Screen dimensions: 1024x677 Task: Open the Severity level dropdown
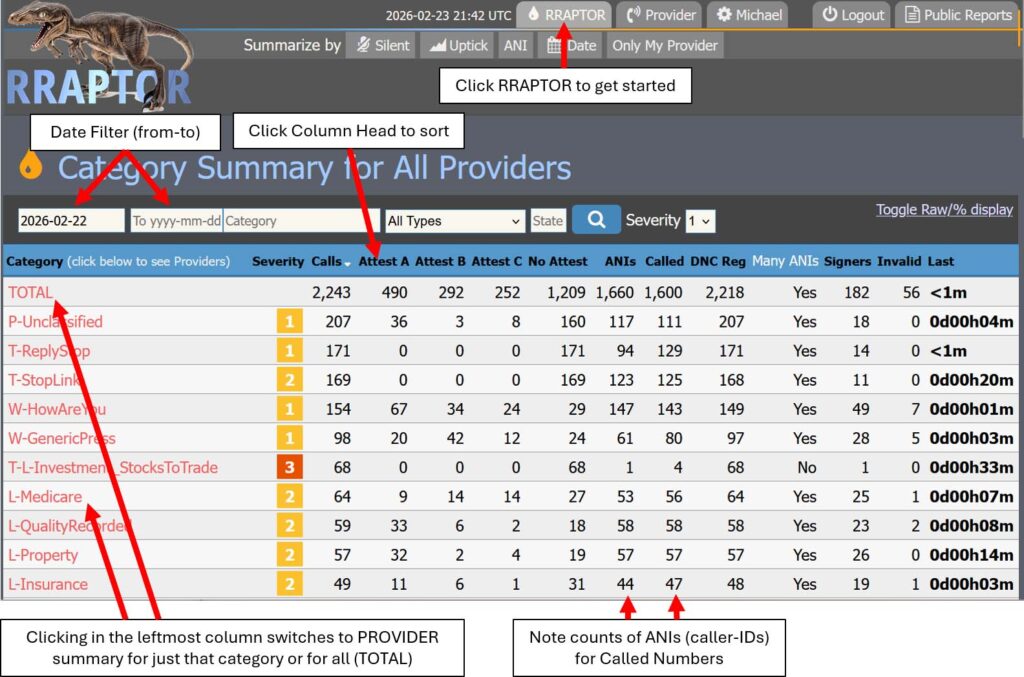[x=700, y=221]
